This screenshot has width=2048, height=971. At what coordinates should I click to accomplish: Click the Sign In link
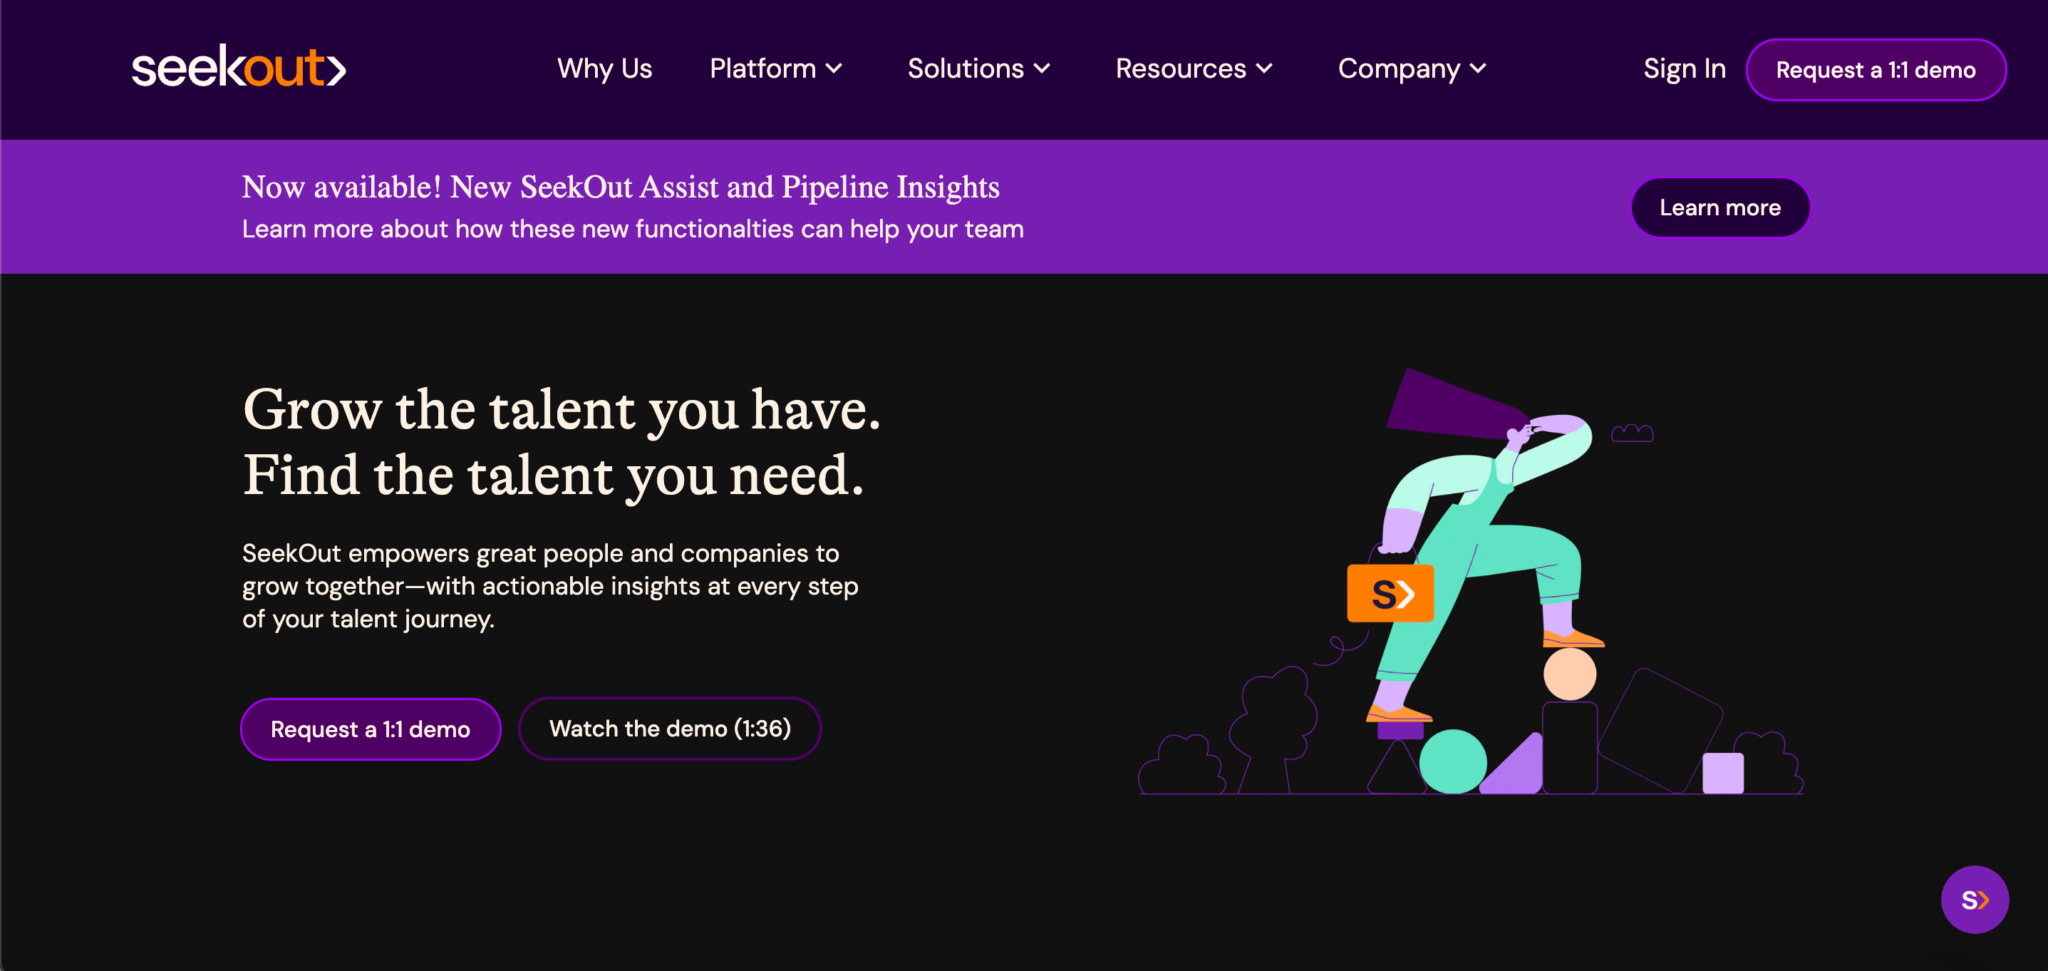tap(1684, 69)
